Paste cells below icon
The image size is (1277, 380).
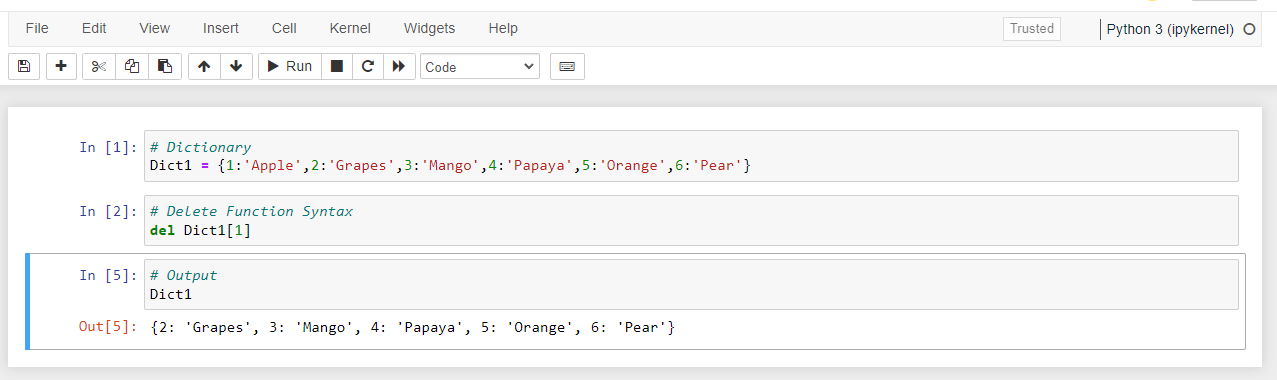164,67
